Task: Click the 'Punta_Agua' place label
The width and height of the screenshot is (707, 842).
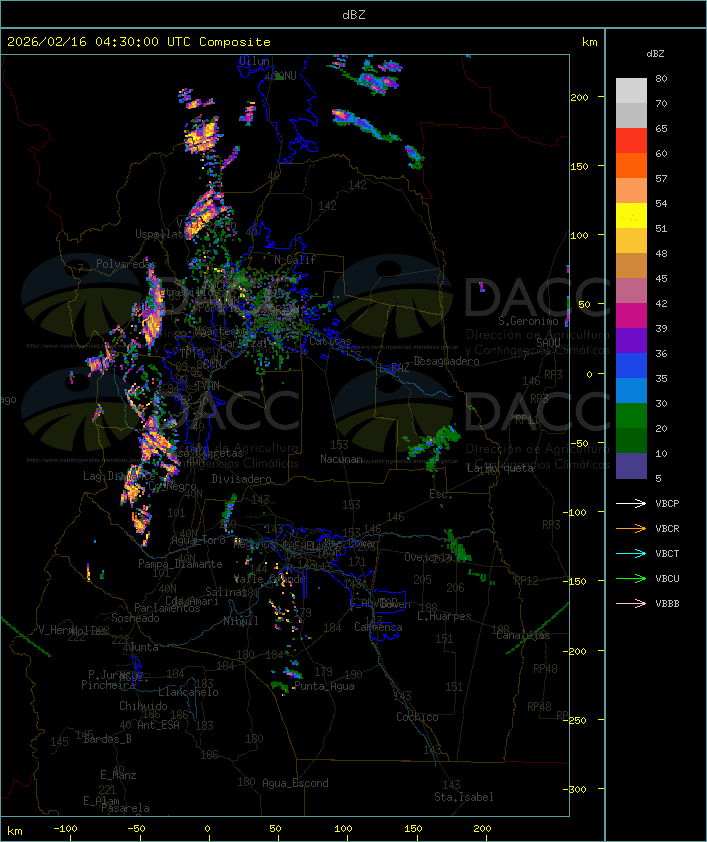Action: click(324, 686)
